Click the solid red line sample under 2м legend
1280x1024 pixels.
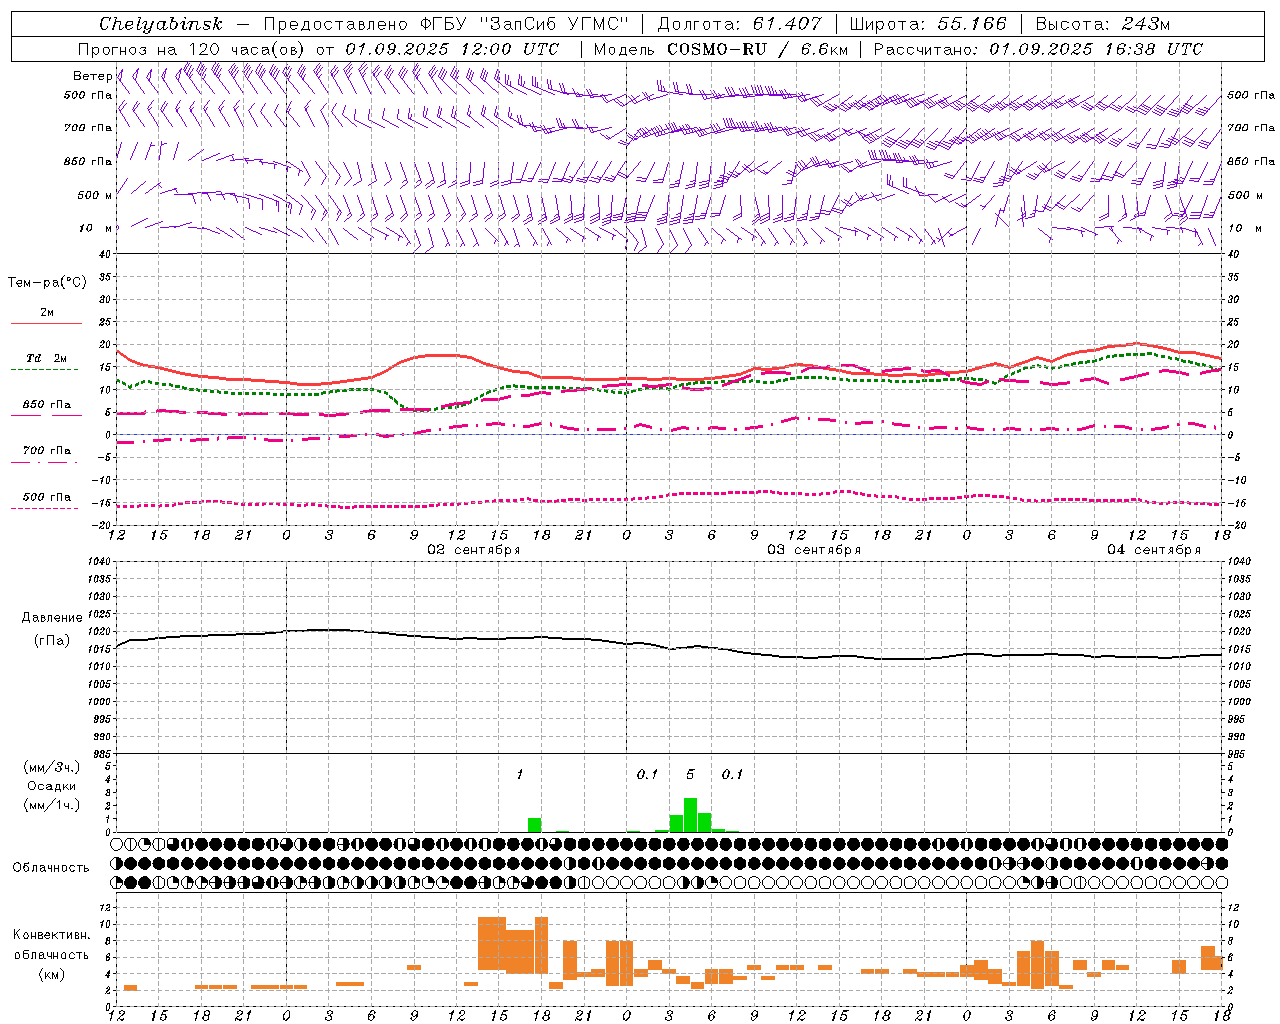pos(46,323)
